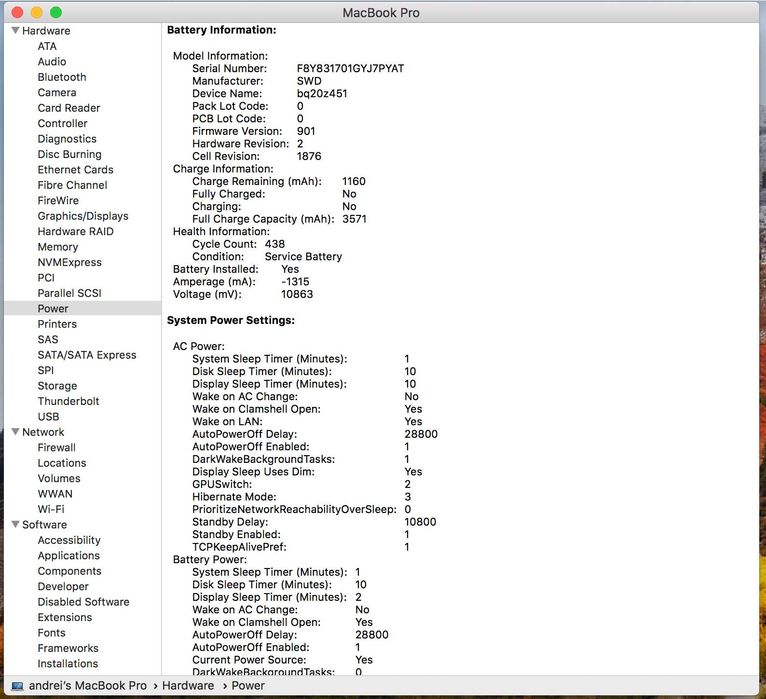Collapse the Software section triangle
This screenshot has width=766, height=699.
tap(16, 524)
